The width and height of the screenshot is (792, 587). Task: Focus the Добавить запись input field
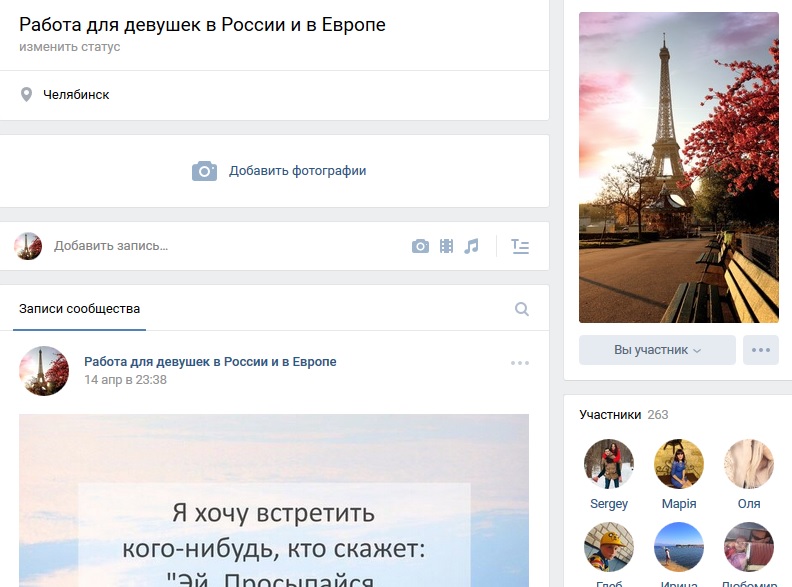tap(227, 246)
